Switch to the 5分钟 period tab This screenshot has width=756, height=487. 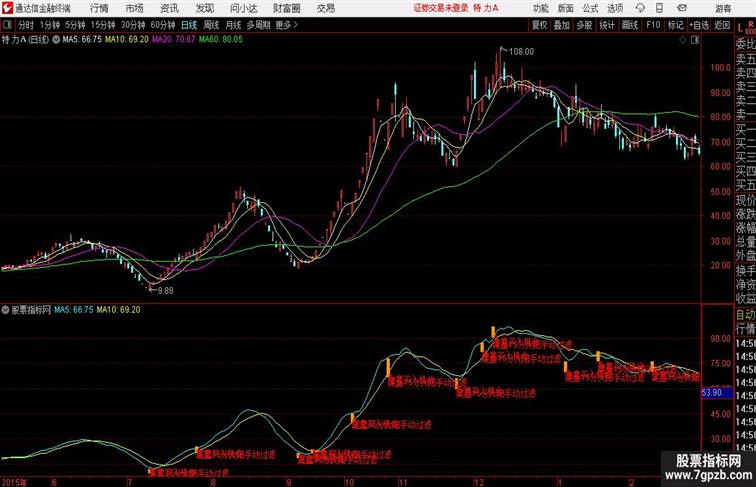point(75,25)
